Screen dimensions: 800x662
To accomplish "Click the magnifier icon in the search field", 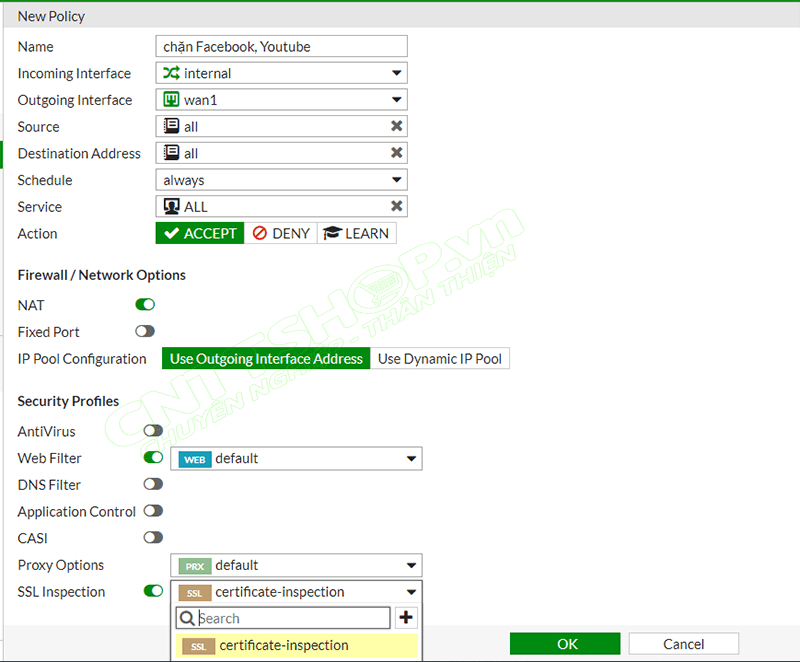I will (187, 617).
